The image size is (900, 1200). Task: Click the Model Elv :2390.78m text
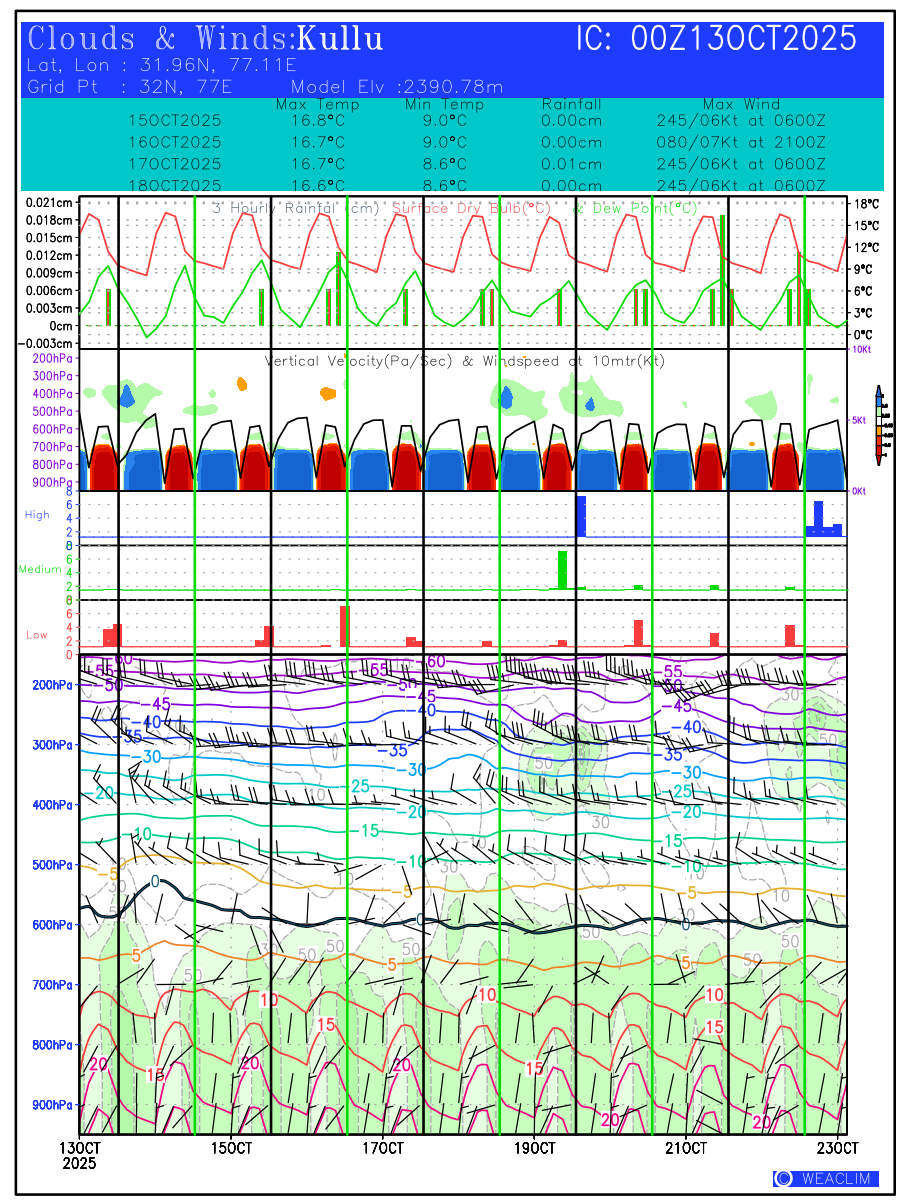coord(396,87)
